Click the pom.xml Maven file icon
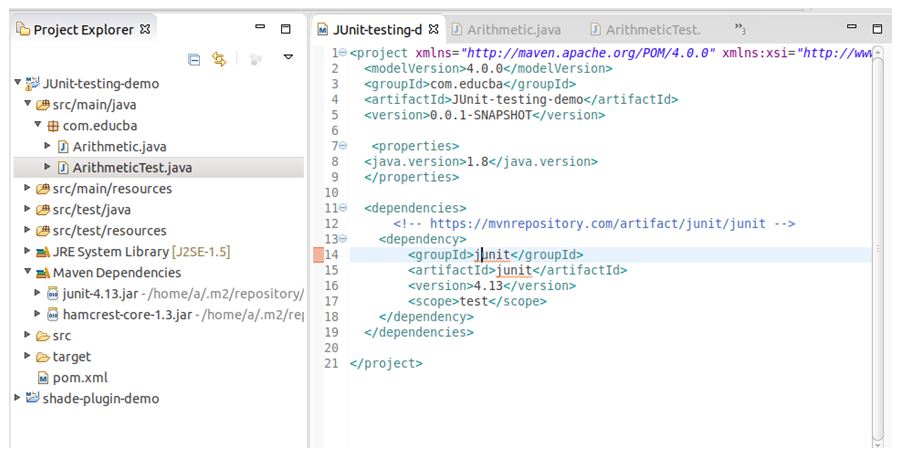The height and width of the screenshot is (459, 898). tap(43, 378)
